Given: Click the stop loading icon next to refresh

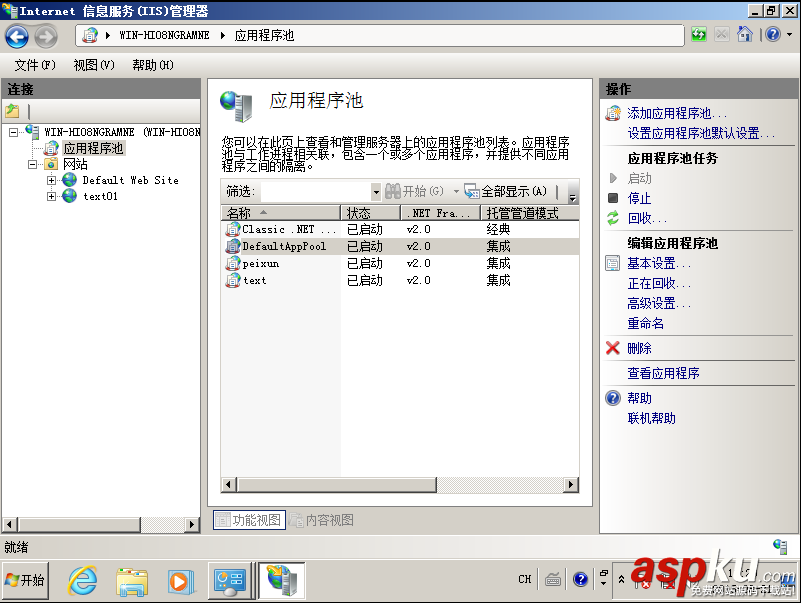Looking at the screenshot, I should coord(721,35).
